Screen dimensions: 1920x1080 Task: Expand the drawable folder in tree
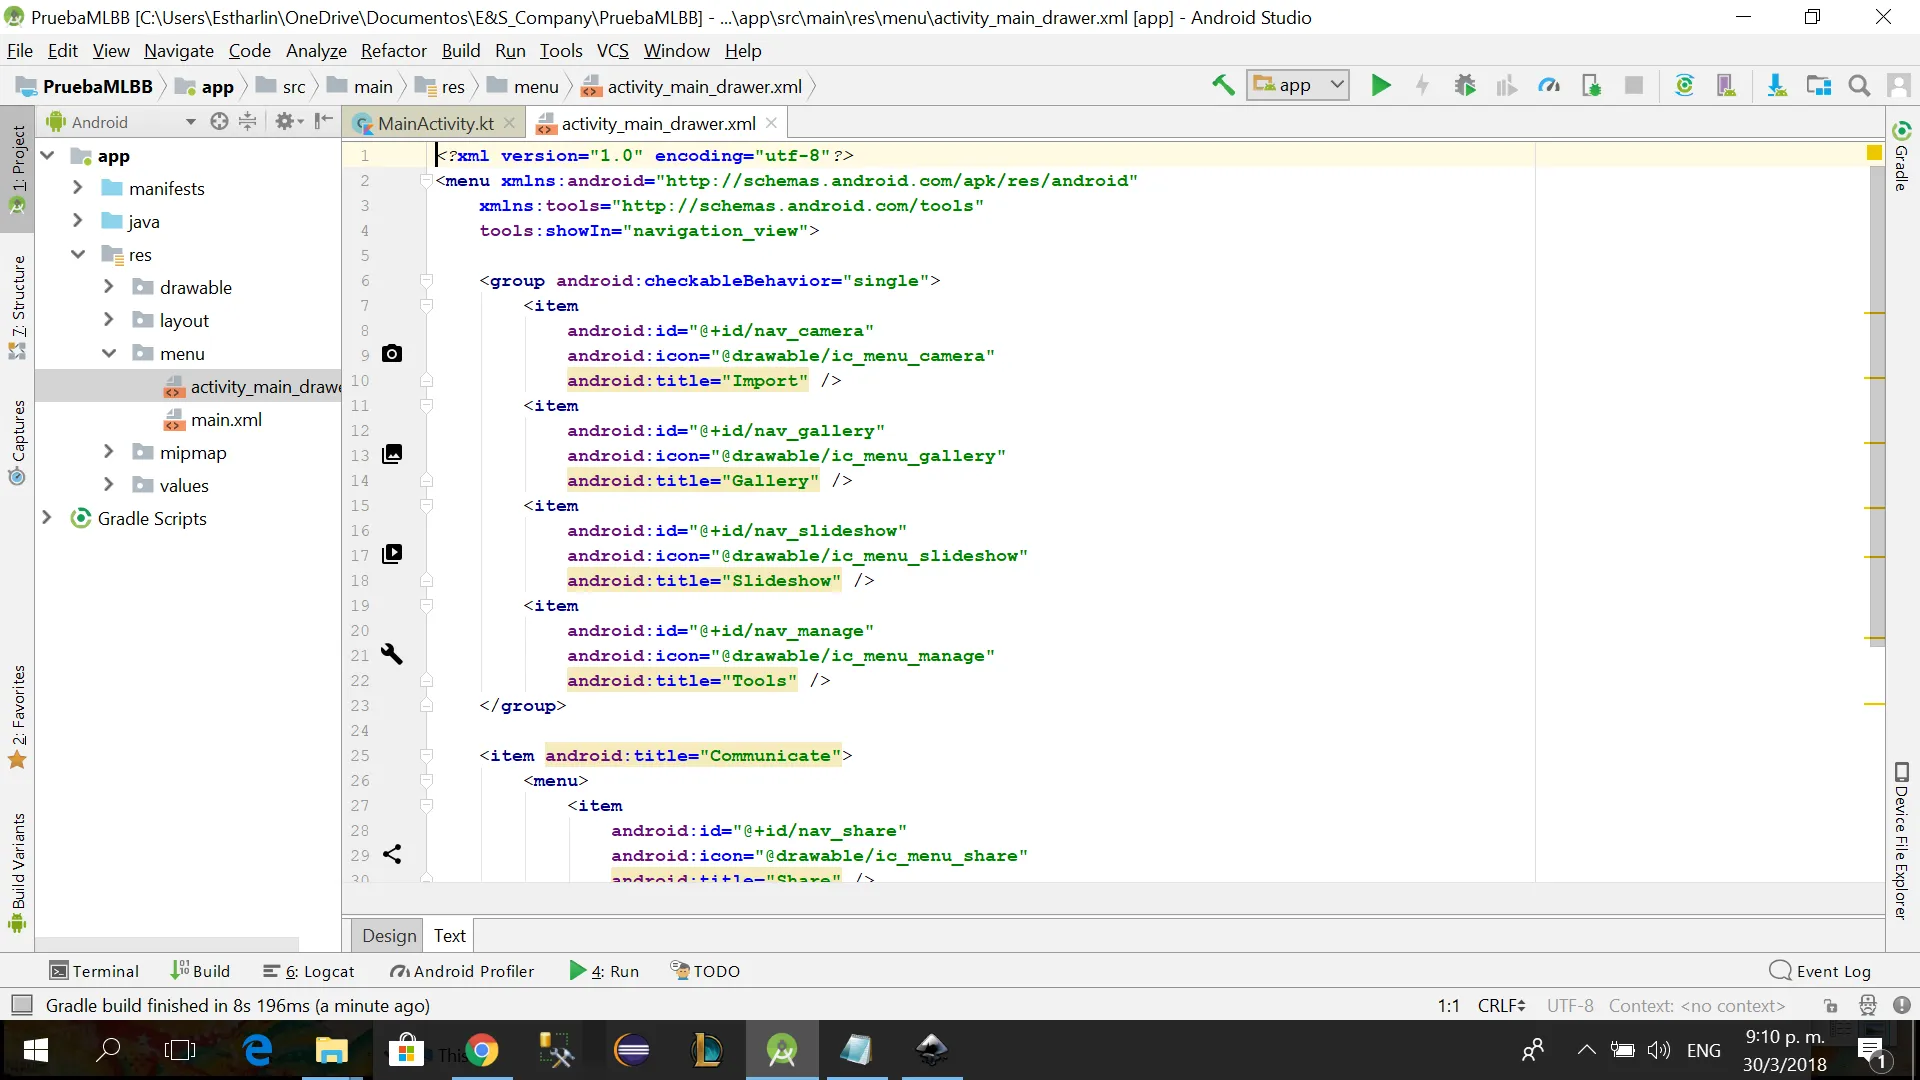[109, 287]
